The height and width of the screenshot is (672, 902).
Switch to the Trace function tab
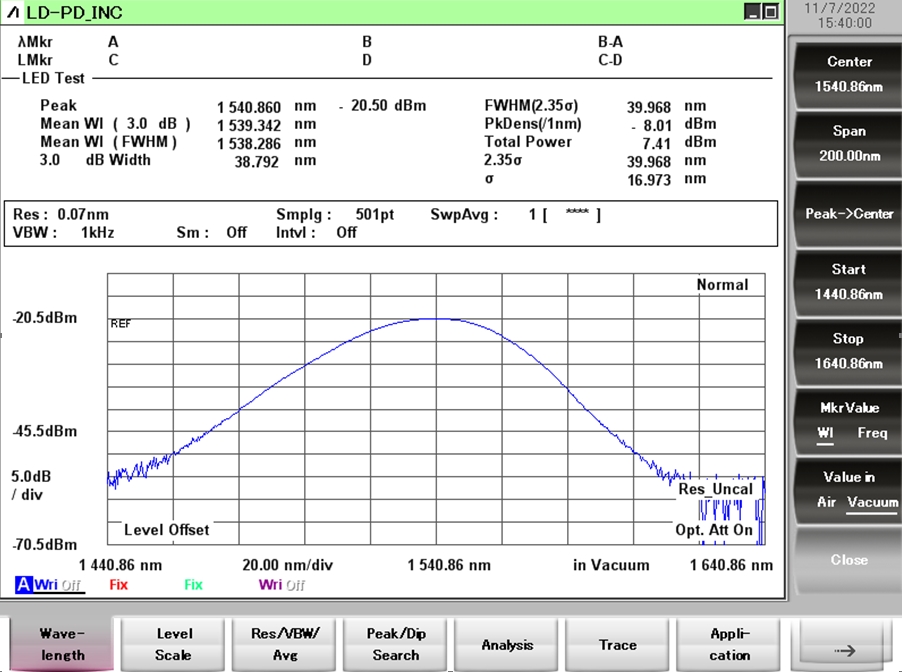[618, 645]
